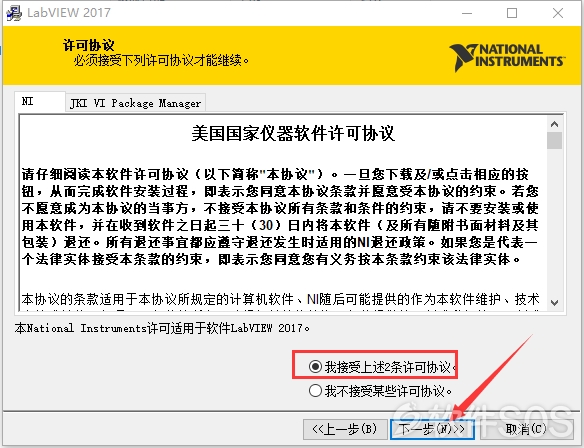
Task: Click the 美国国家仪器软件许可协议 heading
Action: 293,134
